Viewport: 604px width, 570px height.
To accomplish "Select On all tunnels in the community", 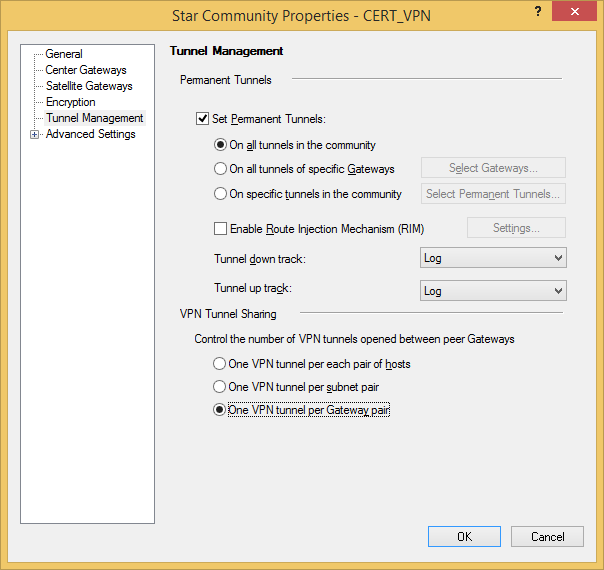I will 221,145.
